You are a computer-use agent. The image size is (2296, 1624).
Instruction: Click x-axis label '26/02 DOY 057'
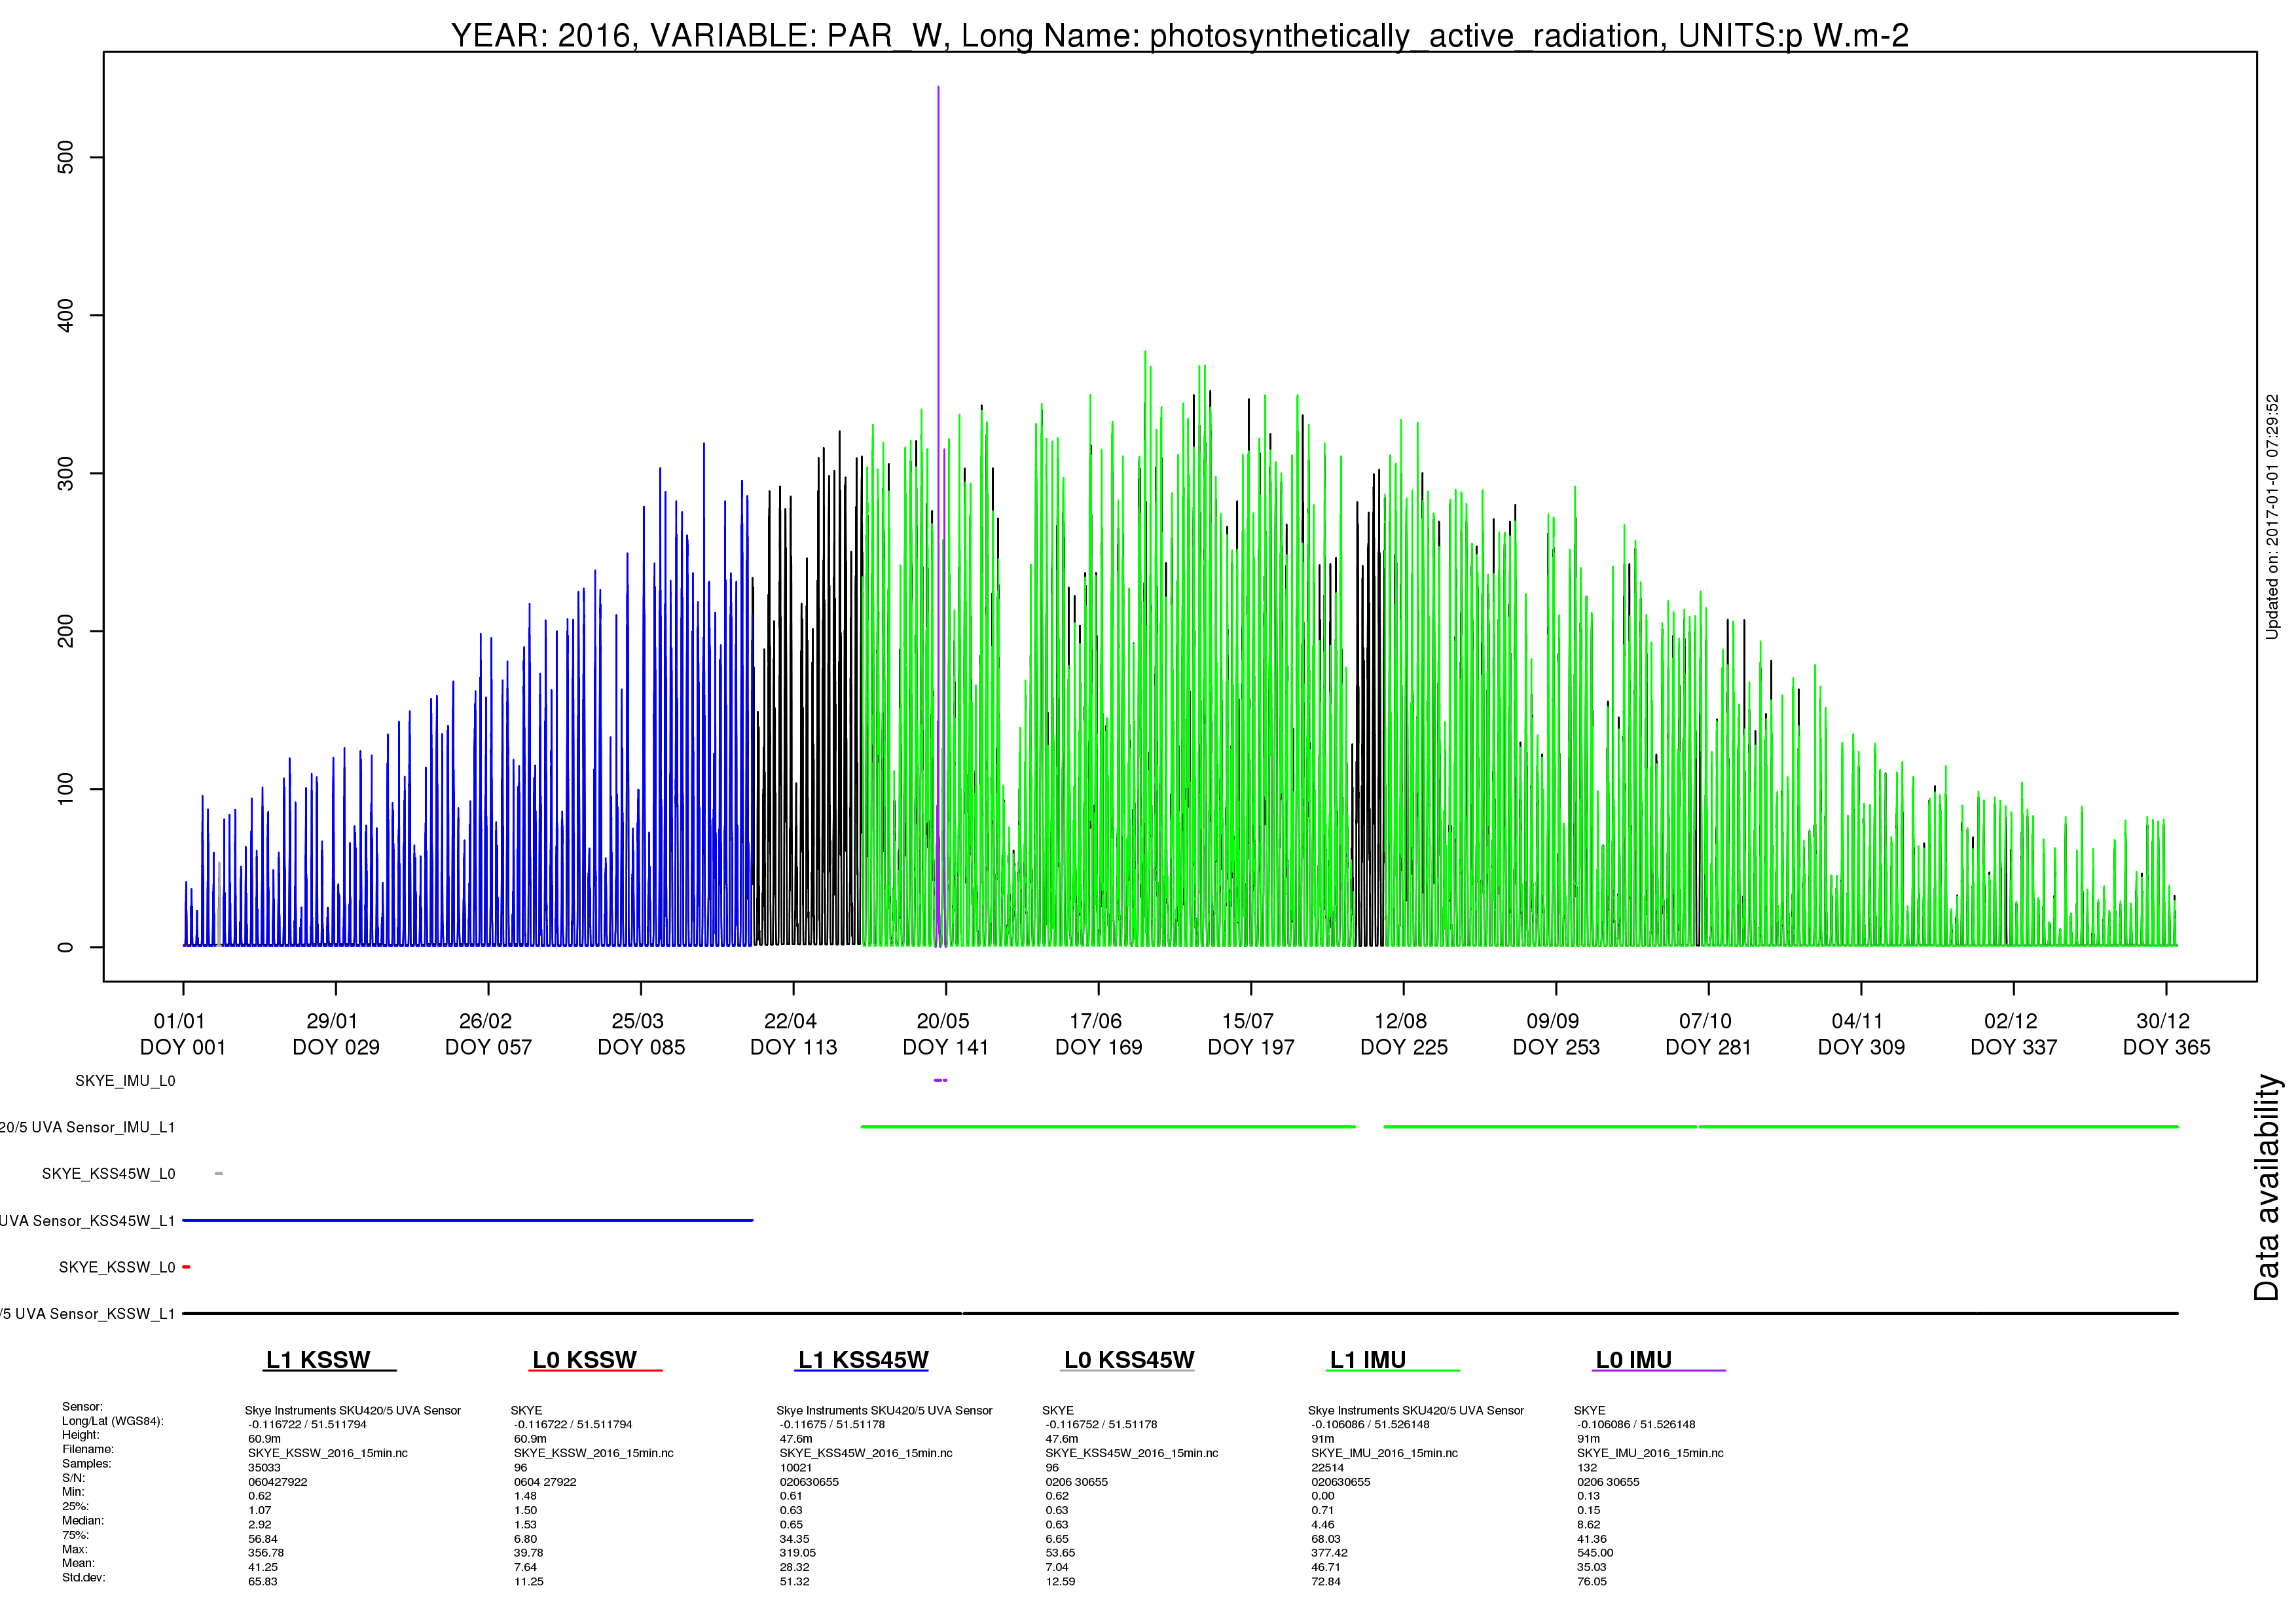(488, 1034)
